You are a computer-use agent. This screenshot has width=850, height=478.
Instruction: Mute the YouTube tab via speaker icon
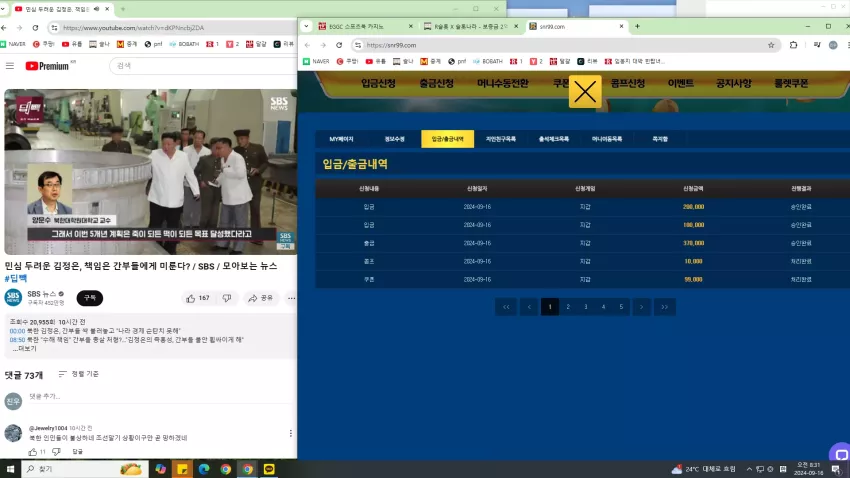(96, 9)
